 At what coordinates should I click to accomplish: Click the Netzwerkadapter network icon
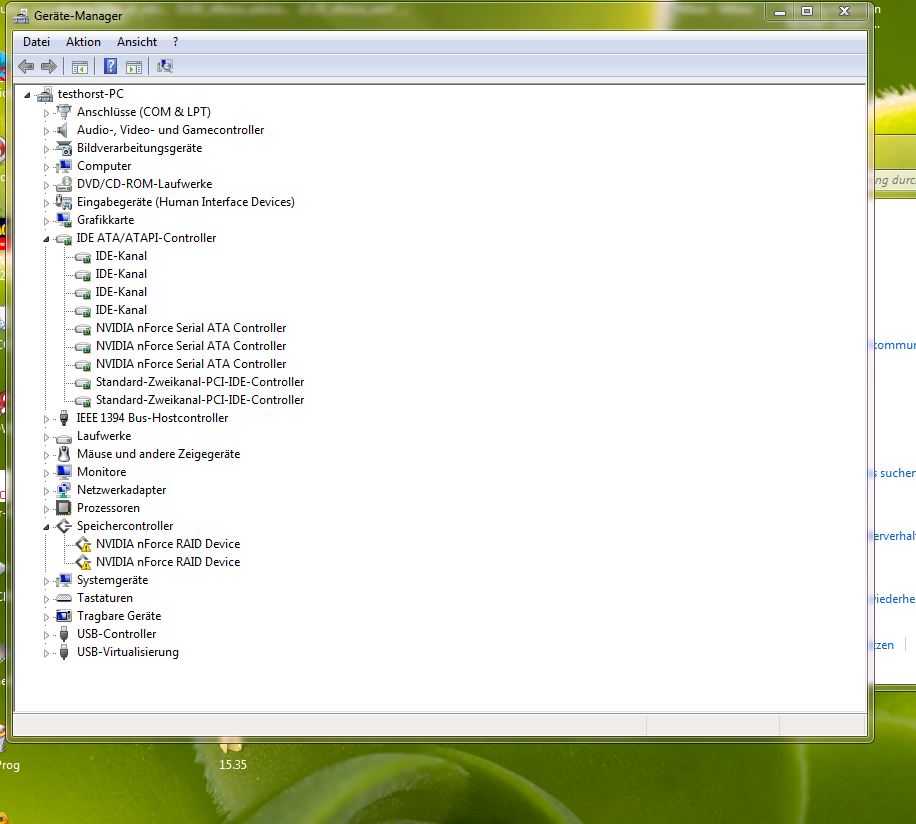coord(64,490)
